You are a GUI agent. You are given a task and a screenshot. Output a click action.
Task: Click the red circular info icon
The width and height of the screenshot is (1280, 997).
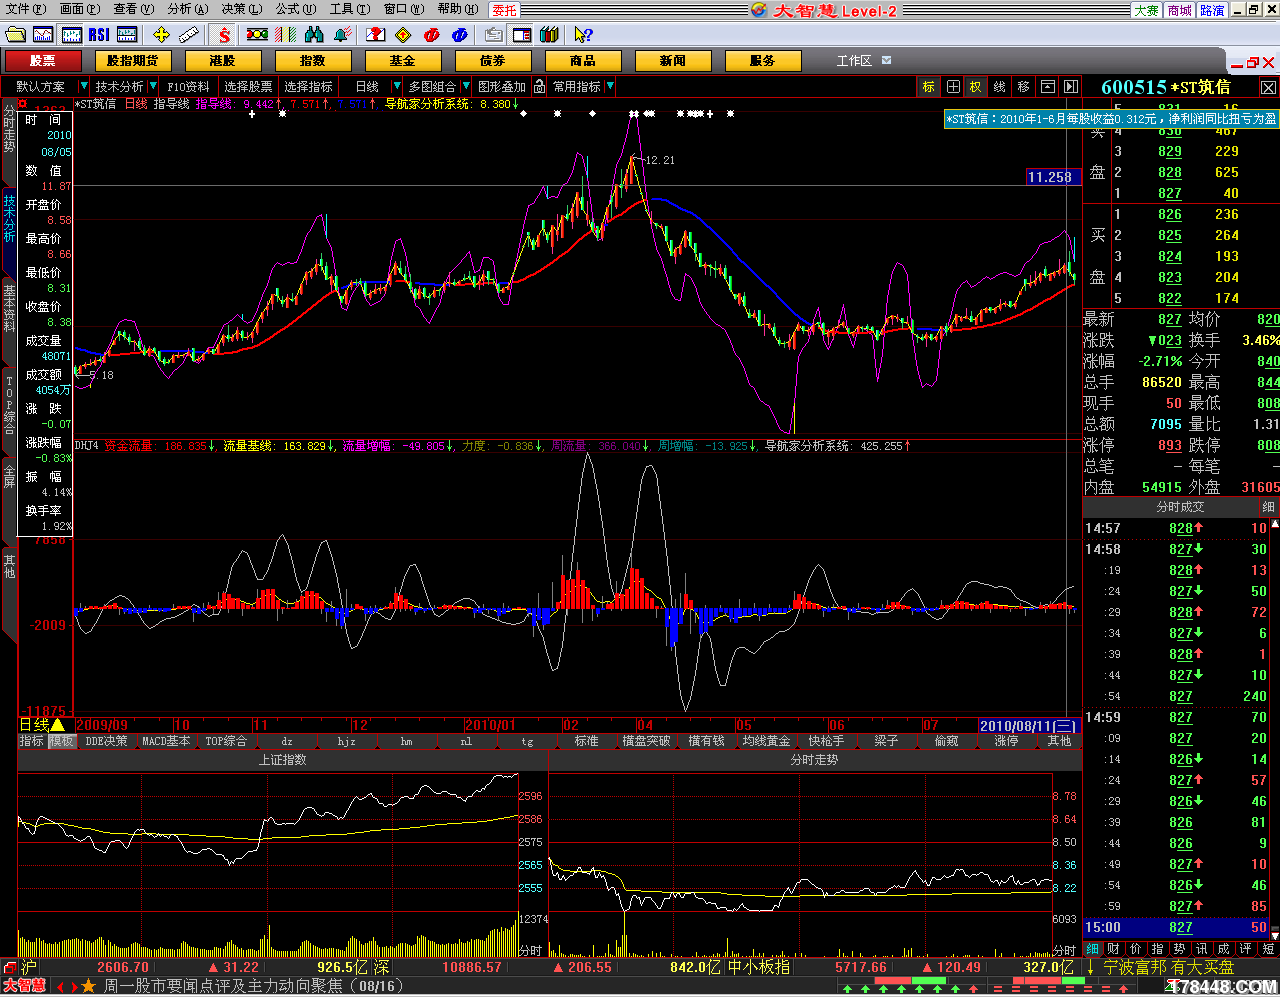(431, 35)
